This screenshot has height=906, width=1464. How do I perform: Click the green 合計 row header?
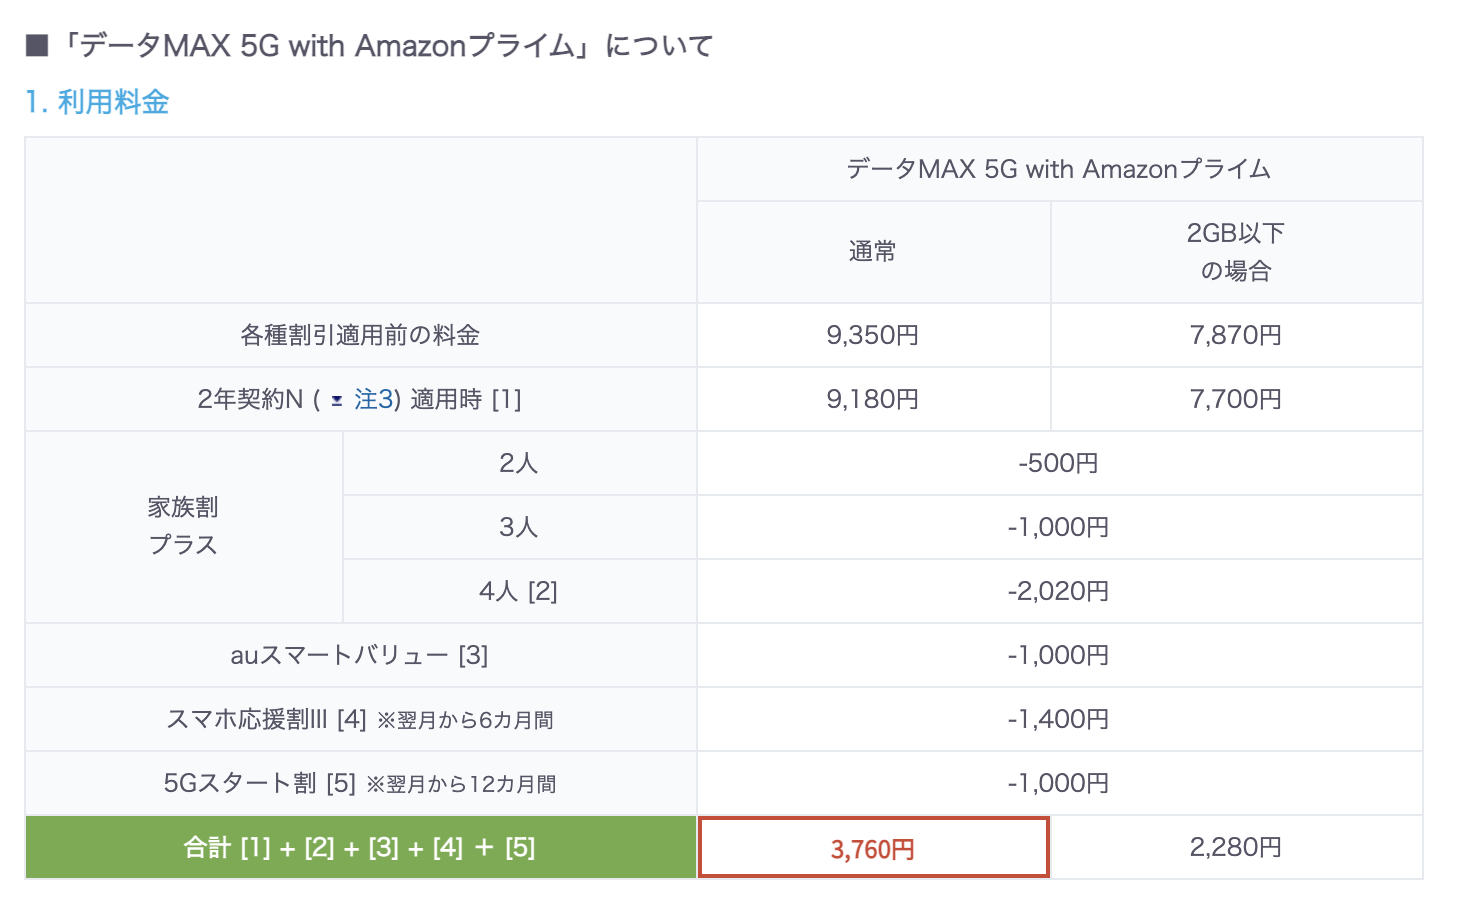[361, 848]
